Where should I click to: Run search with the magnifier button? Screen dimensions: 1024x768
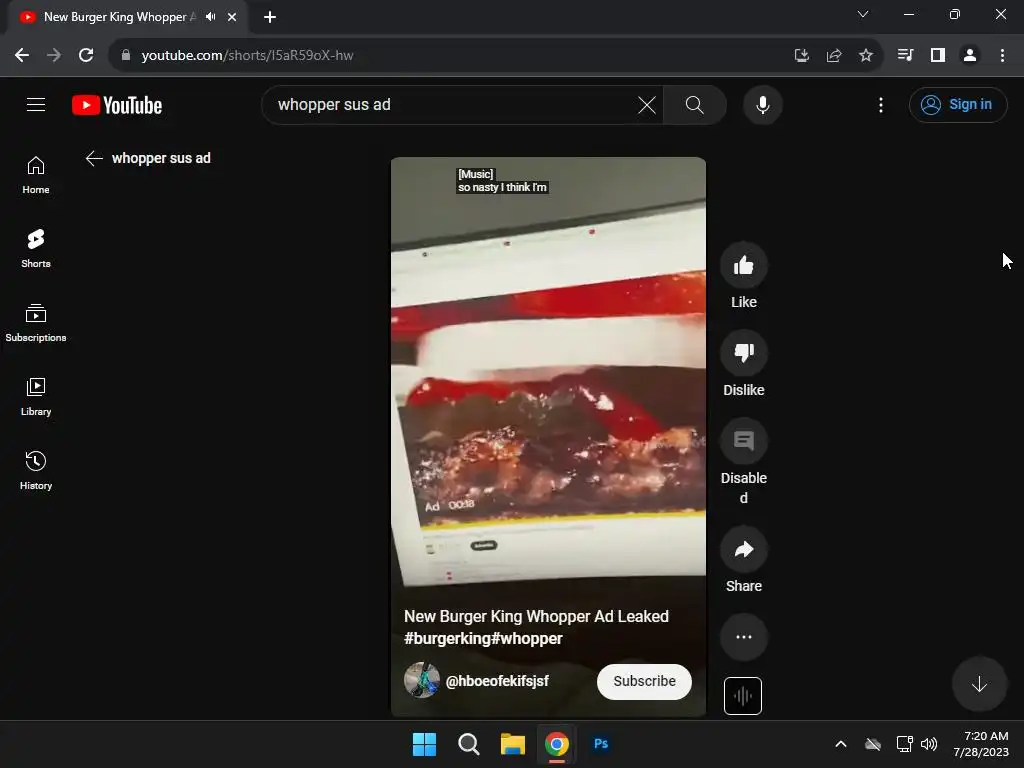(694, 104)
